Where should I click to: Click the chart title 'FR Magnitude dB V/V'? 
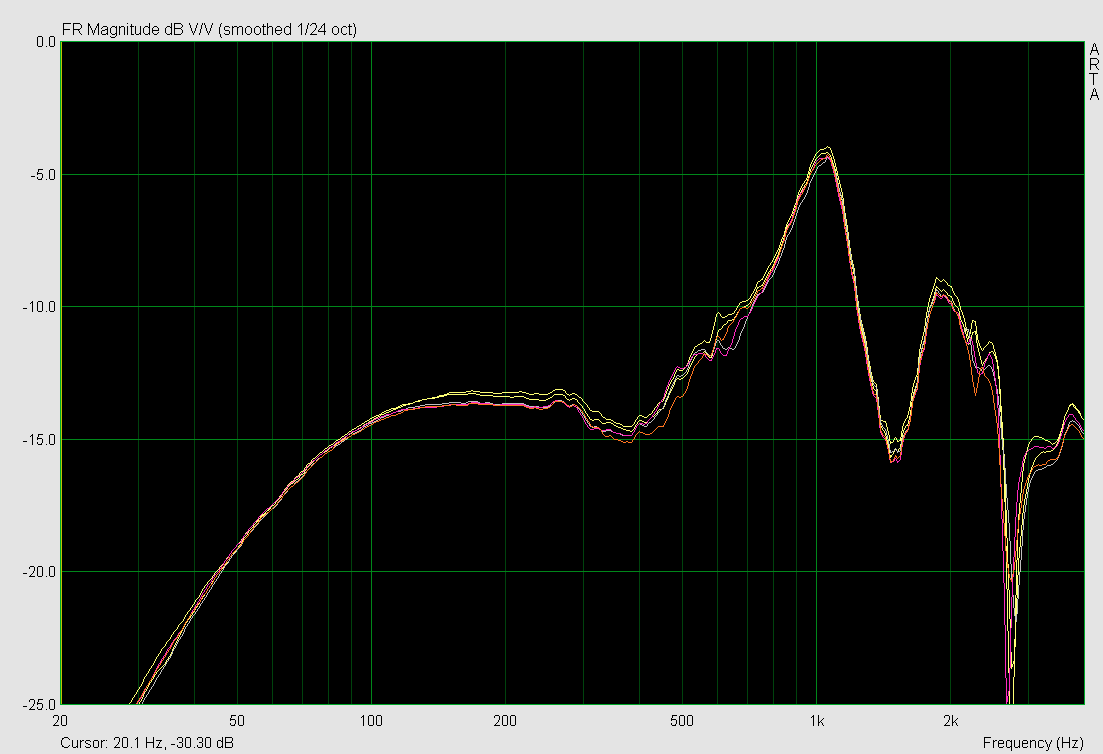coord(138,30)
